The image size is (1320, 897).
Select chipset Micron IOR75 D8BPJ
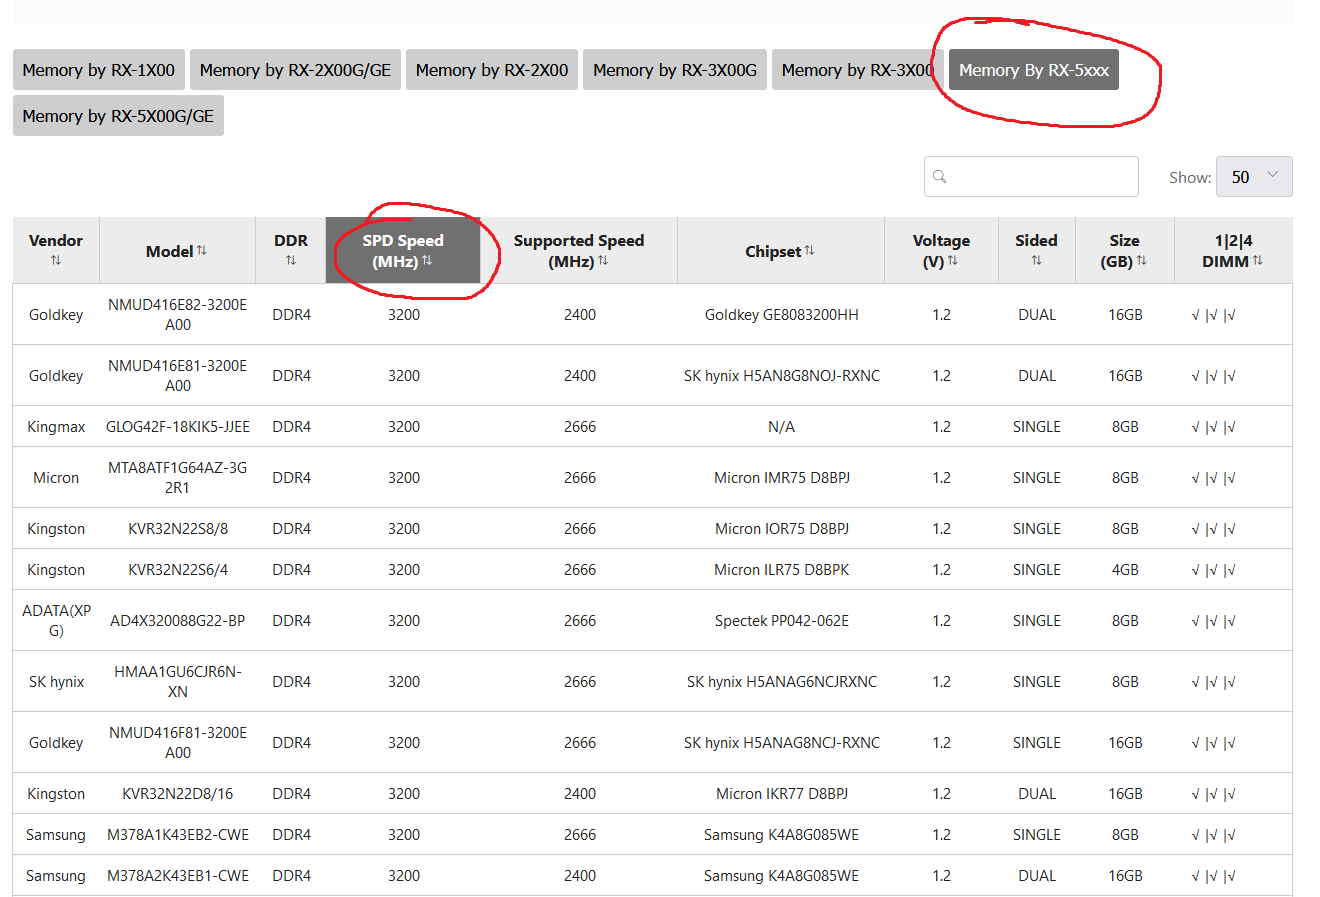[781, 528]
